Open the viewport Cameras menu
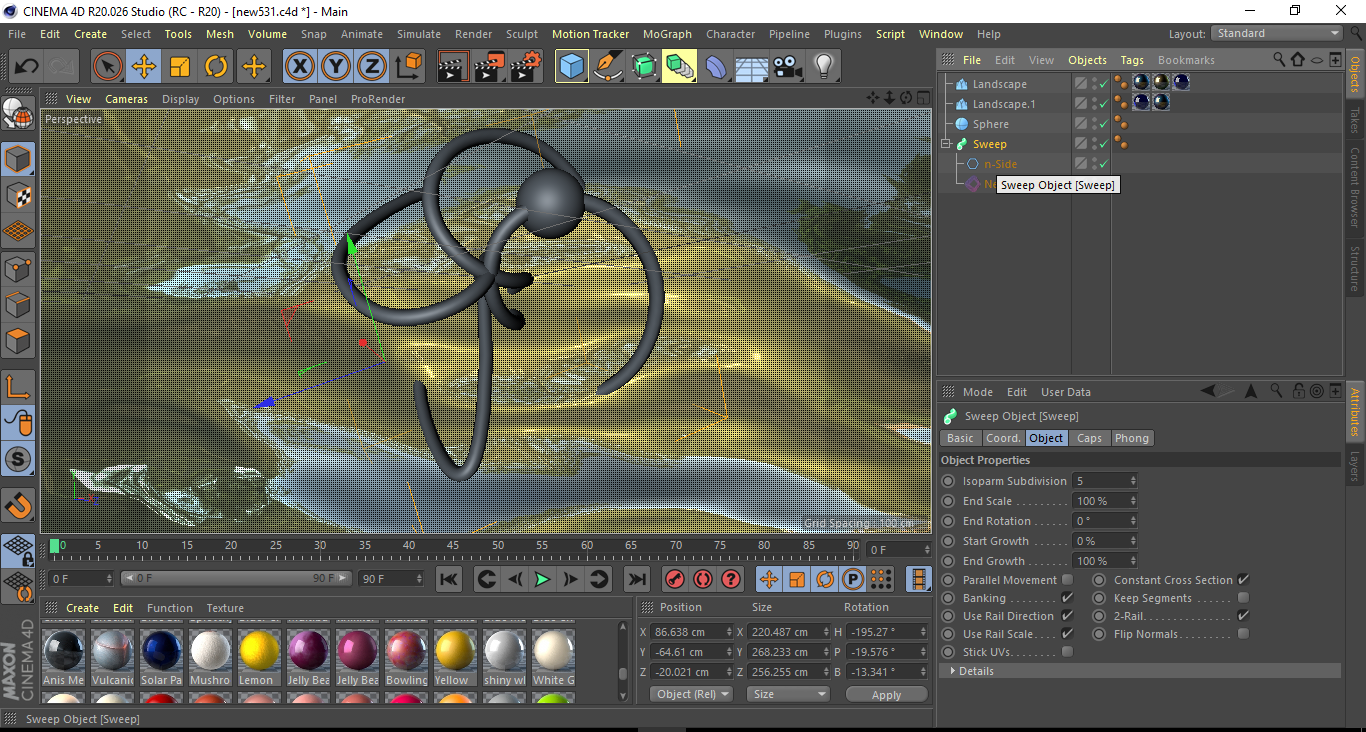The width and height of the screenshot is (1366, 732). tap(126, 99)
